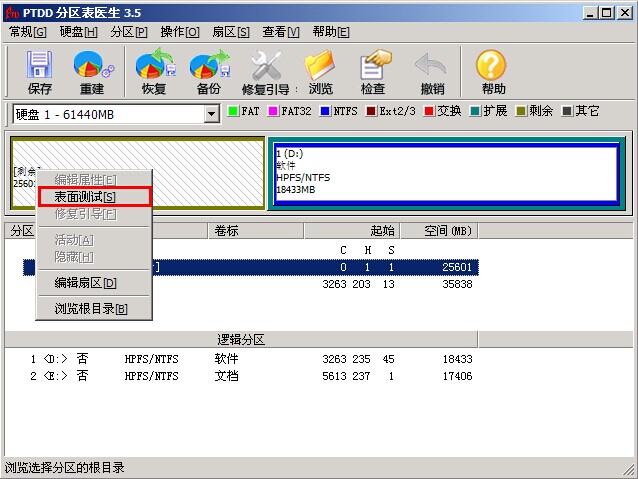Screen dimensions: 638x479
Task: Click the magenta FAT32 legend swatch
Action: pyautogui.click(x=273, y=111)
